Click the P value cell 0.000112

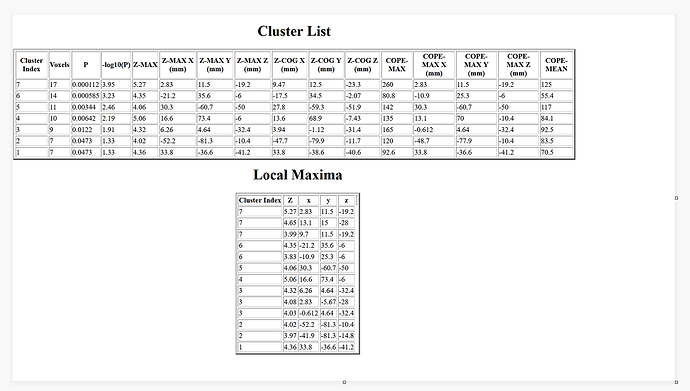86,84
